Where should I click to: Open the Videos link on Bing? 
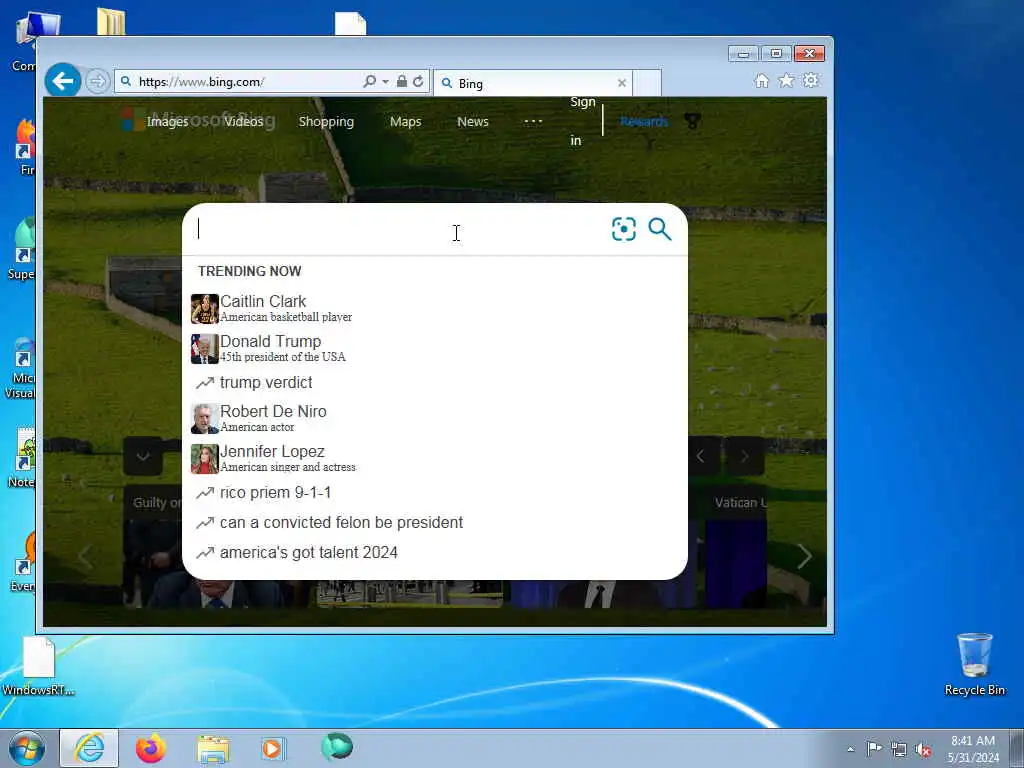click(x=244, y=121)
